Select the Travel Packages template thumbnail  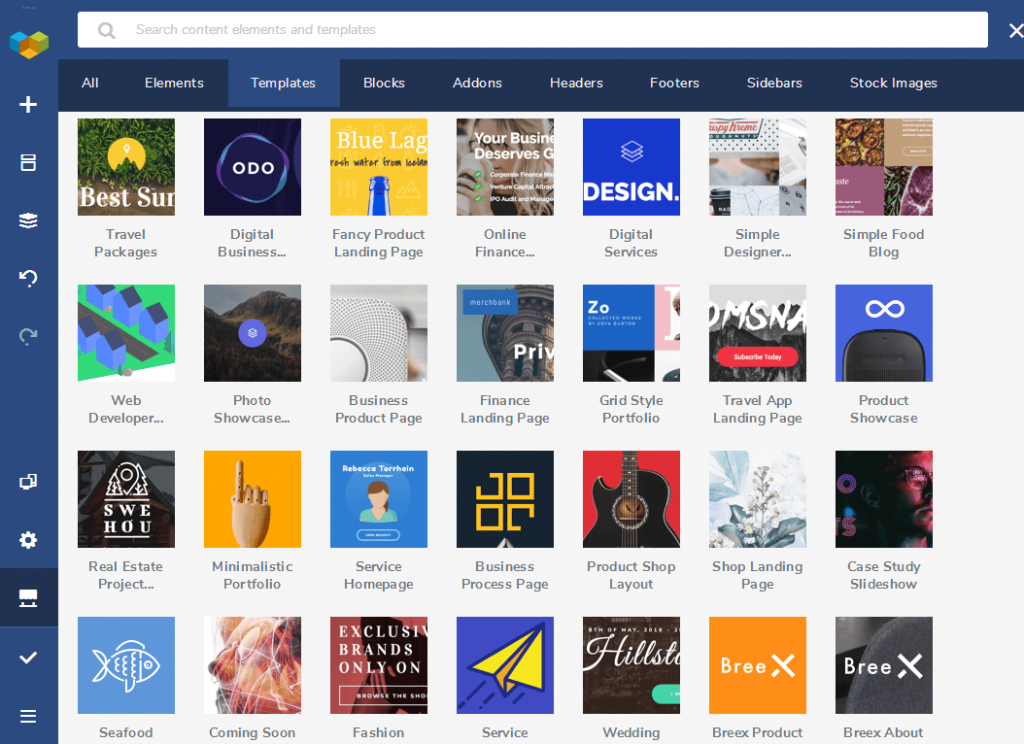click(x=126, y=167)
